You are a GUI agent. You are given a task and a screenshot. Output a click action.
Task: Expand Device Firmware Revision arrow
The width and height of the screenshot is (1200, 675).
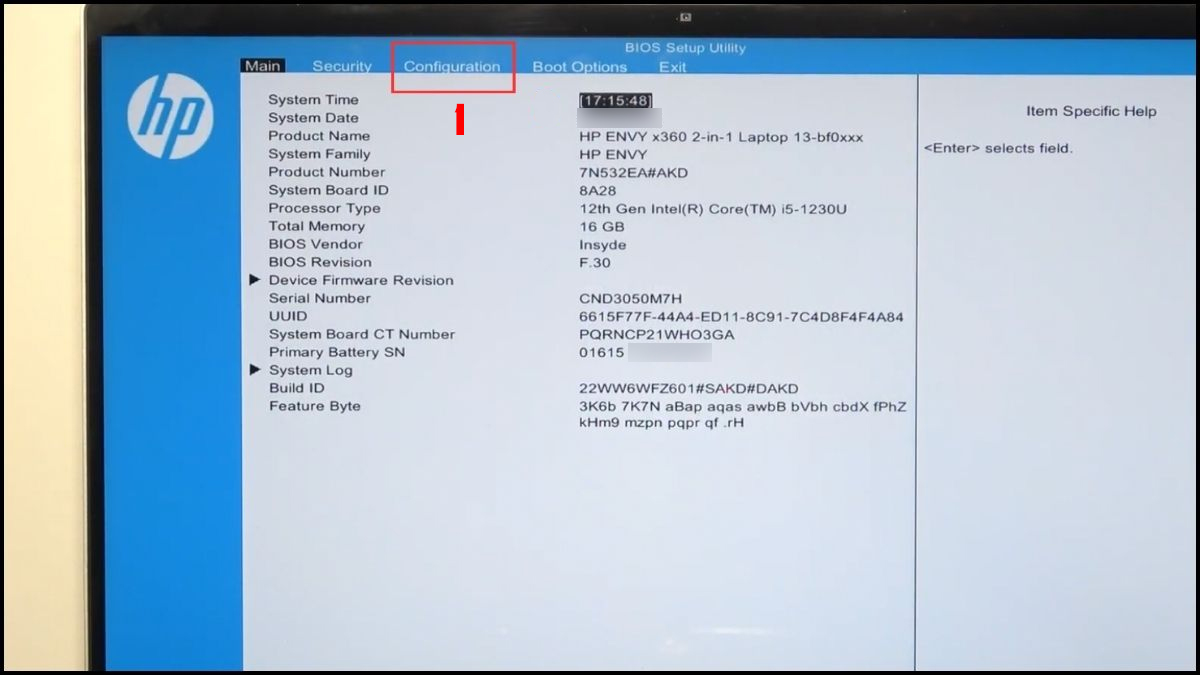click(x=255, y=280)
